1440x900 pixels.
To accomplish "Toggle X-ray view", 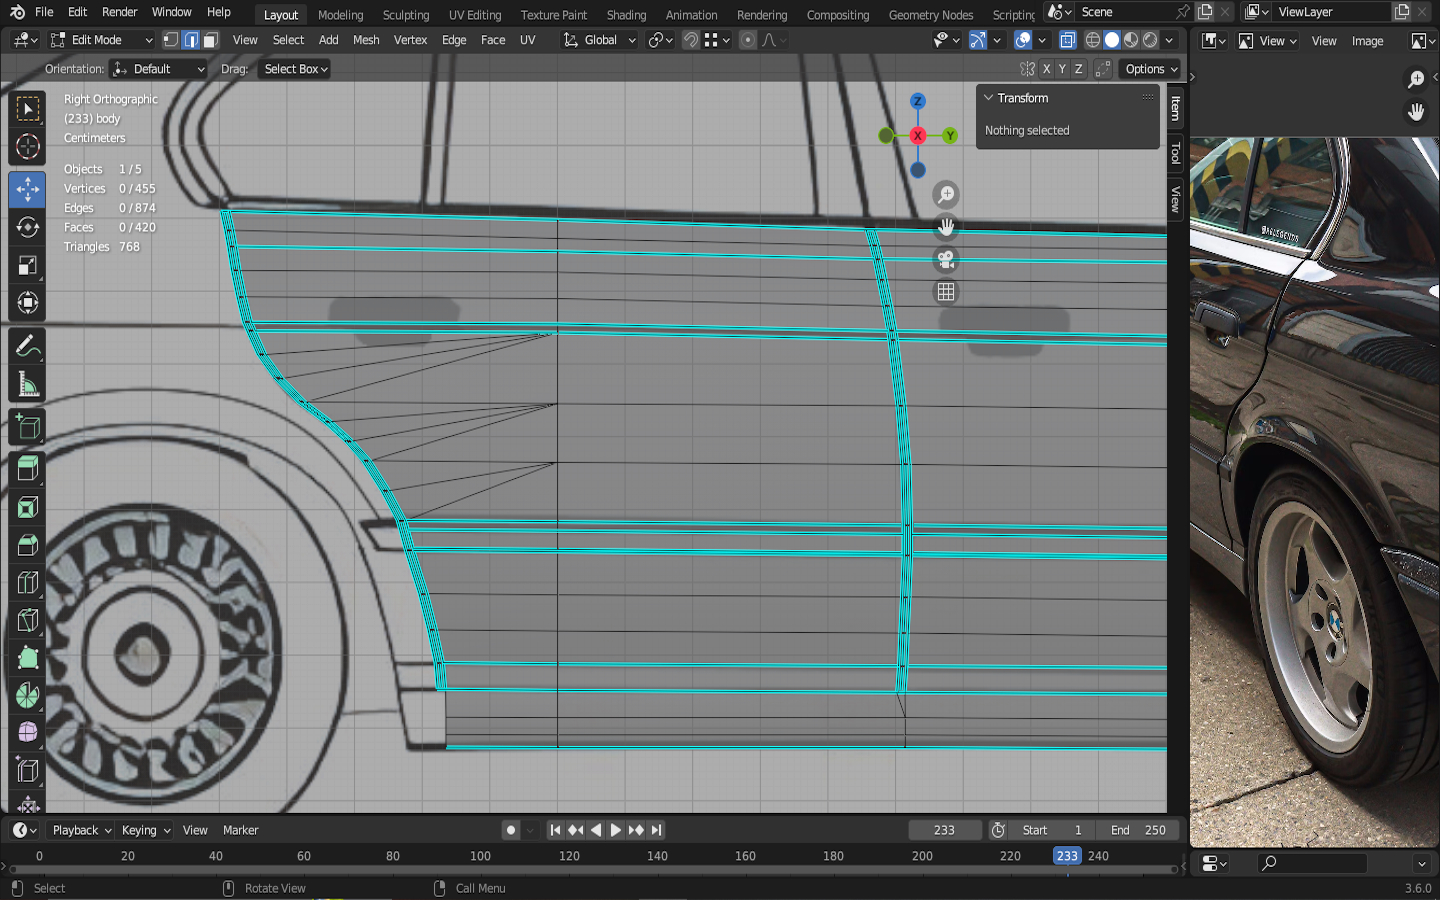I will [1067, 40].
